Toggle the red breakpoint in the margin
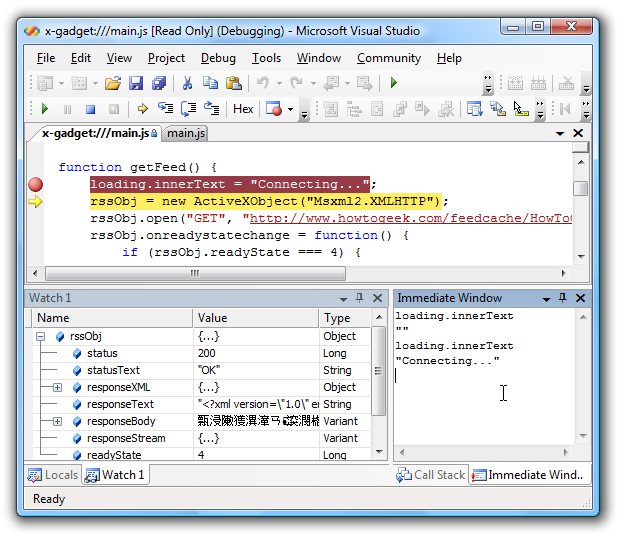The width and height of the screenshot is (618, 534). (35, 184)
